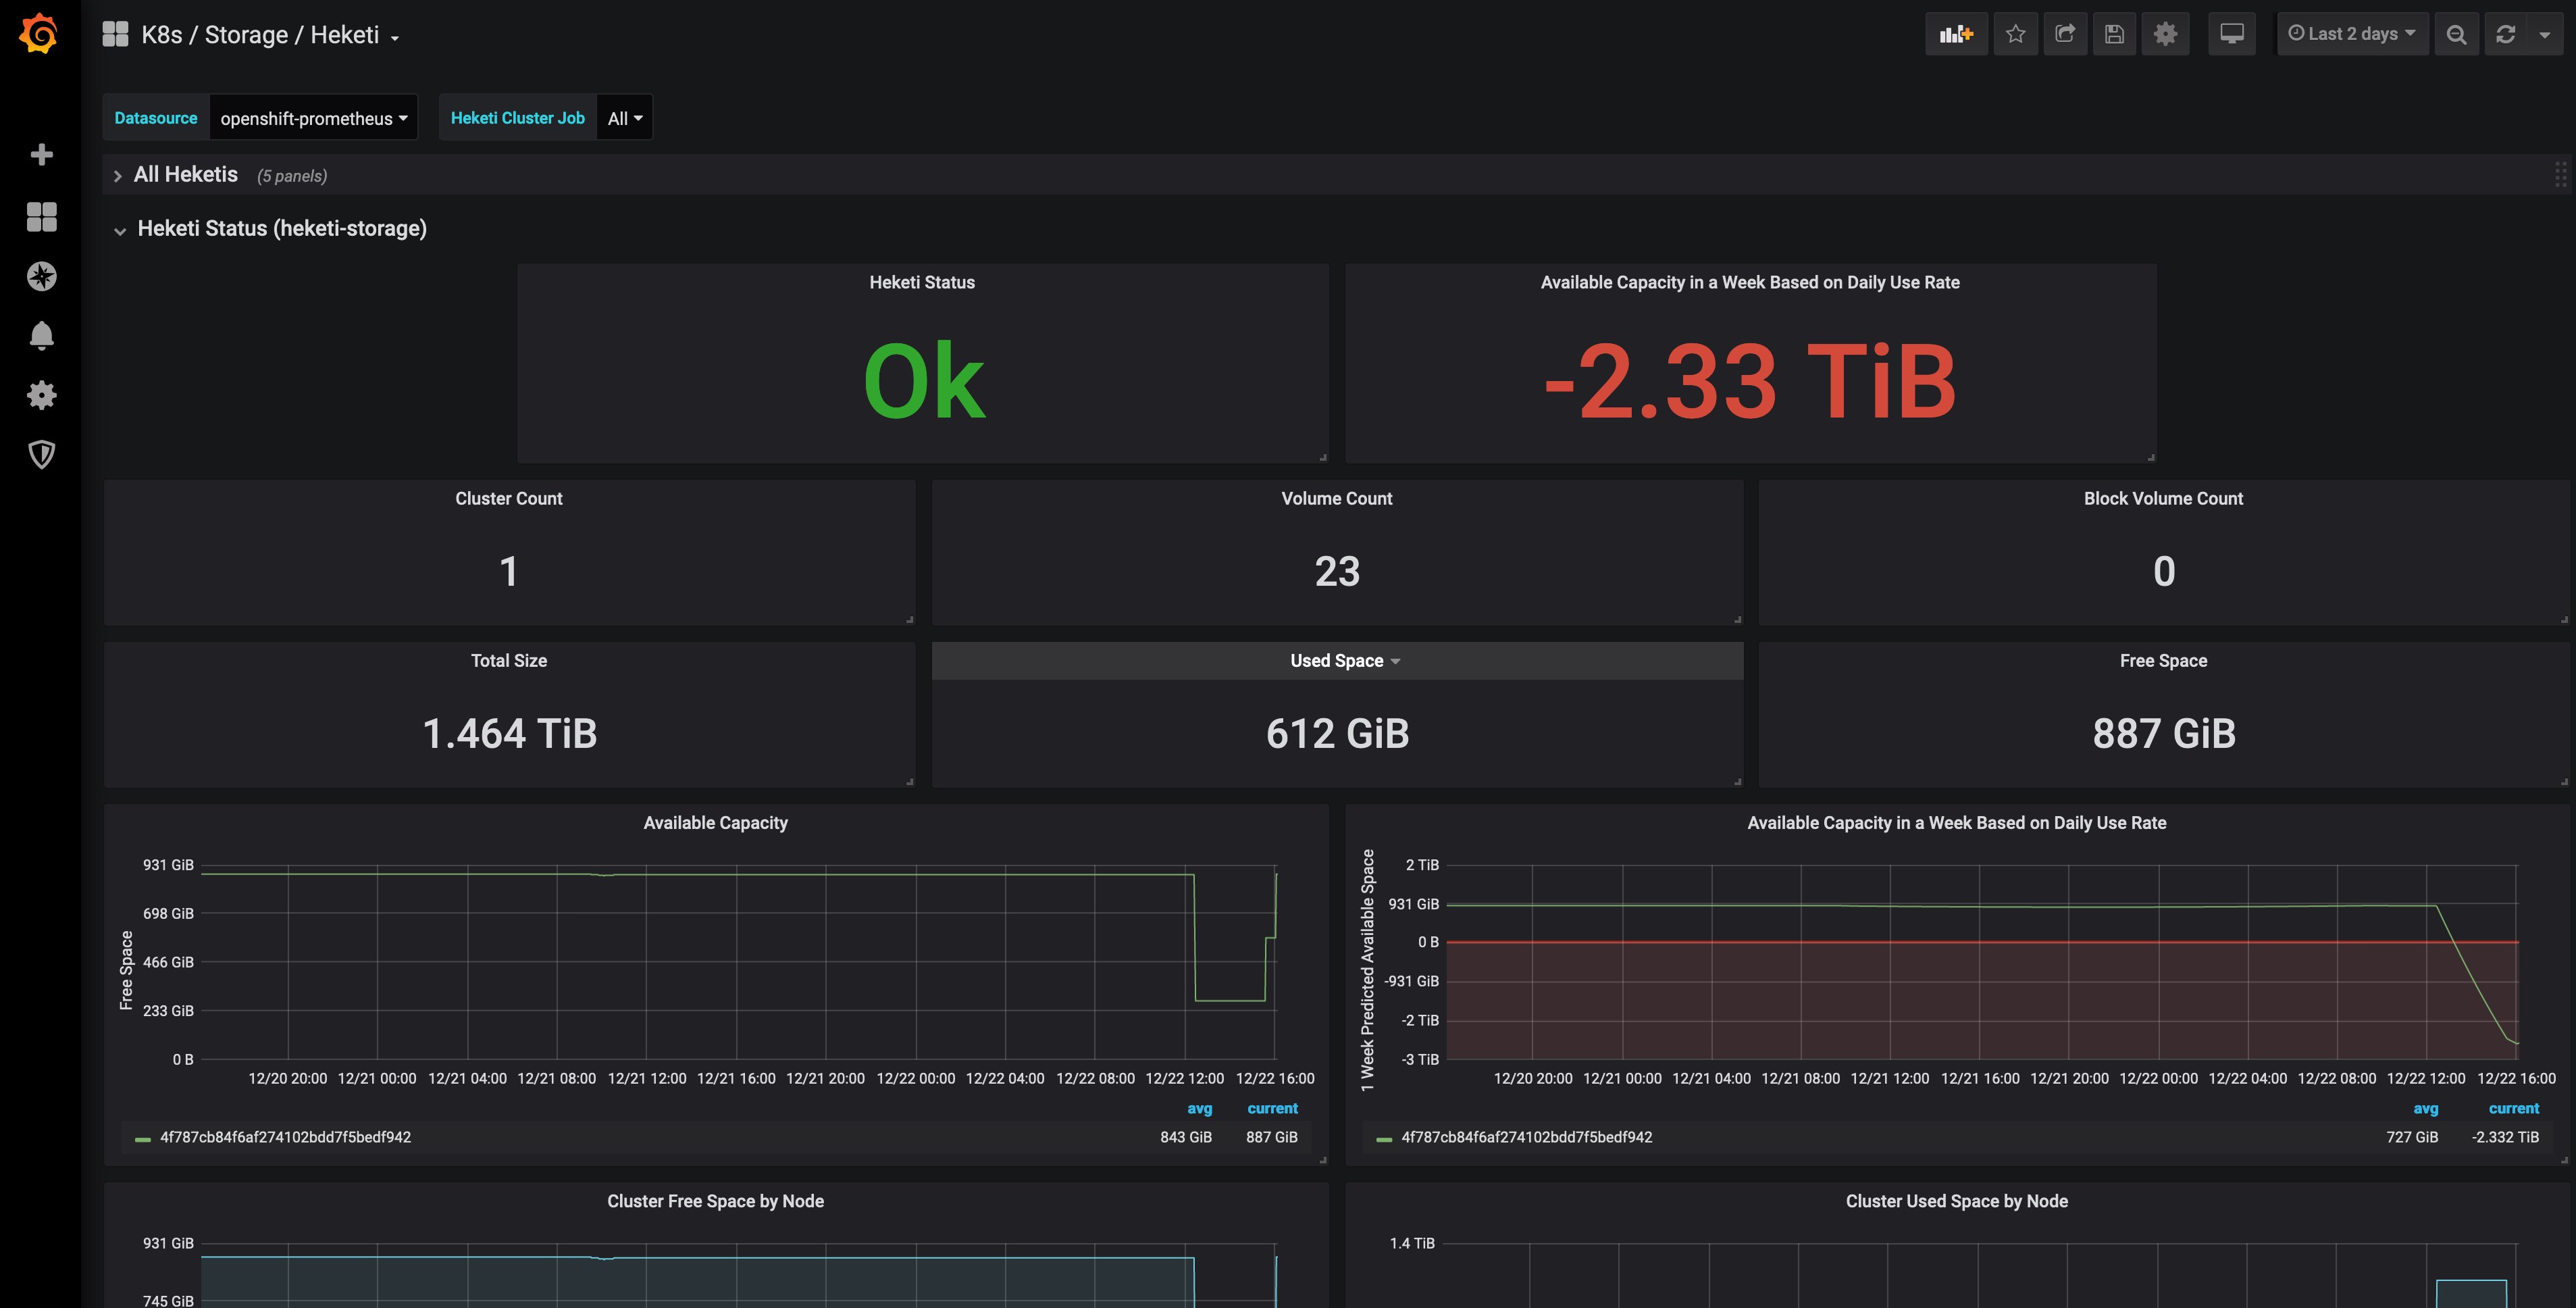Star this dashboard as favorite

pyautogui.click(x=2015, y=34)
